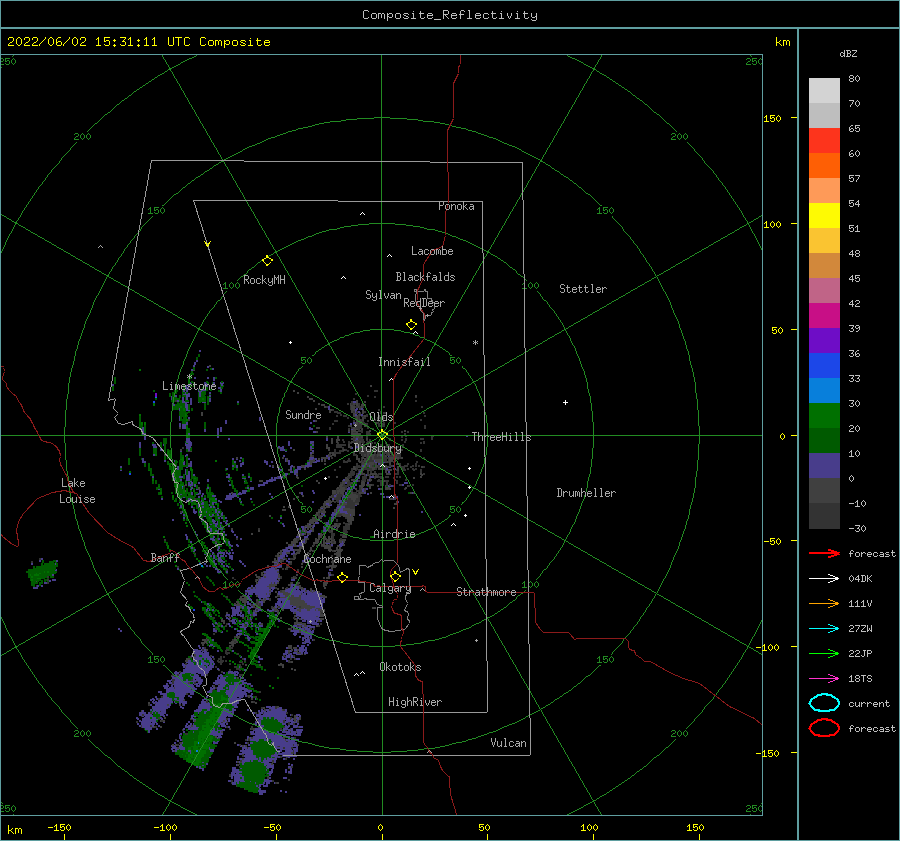Click the Strathmore label
The height and width of the screenshot is (841, 900).
pos(486,592)
